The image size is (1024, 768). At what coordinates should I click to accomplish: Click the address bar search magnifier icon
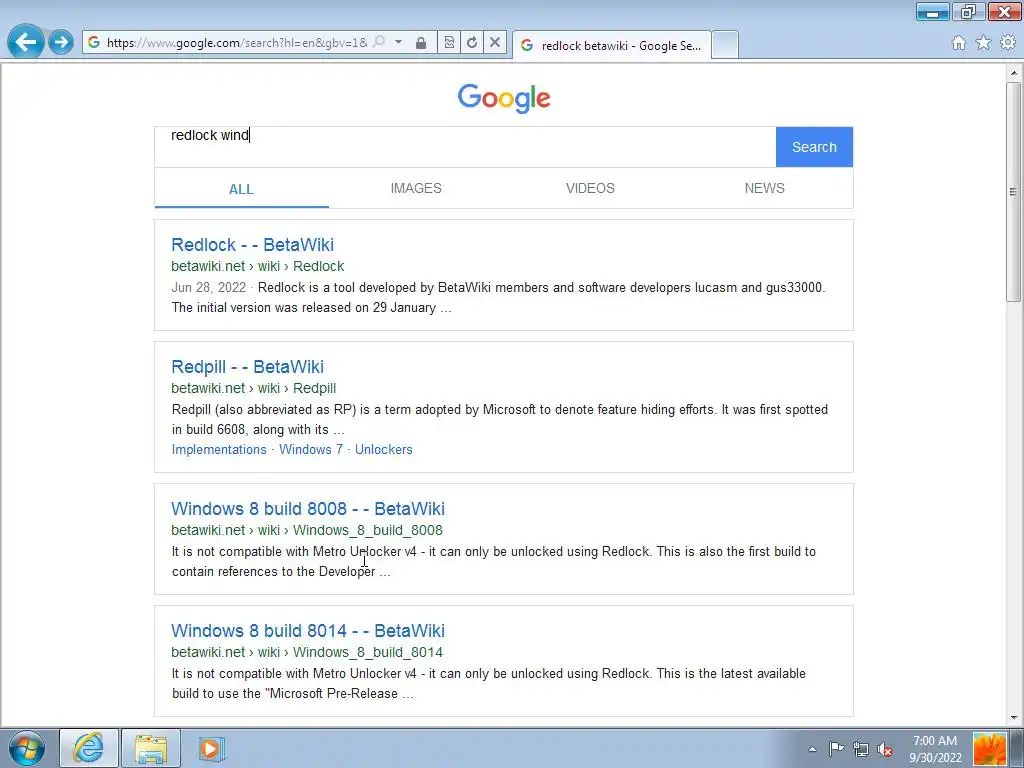tap(379, 42)
